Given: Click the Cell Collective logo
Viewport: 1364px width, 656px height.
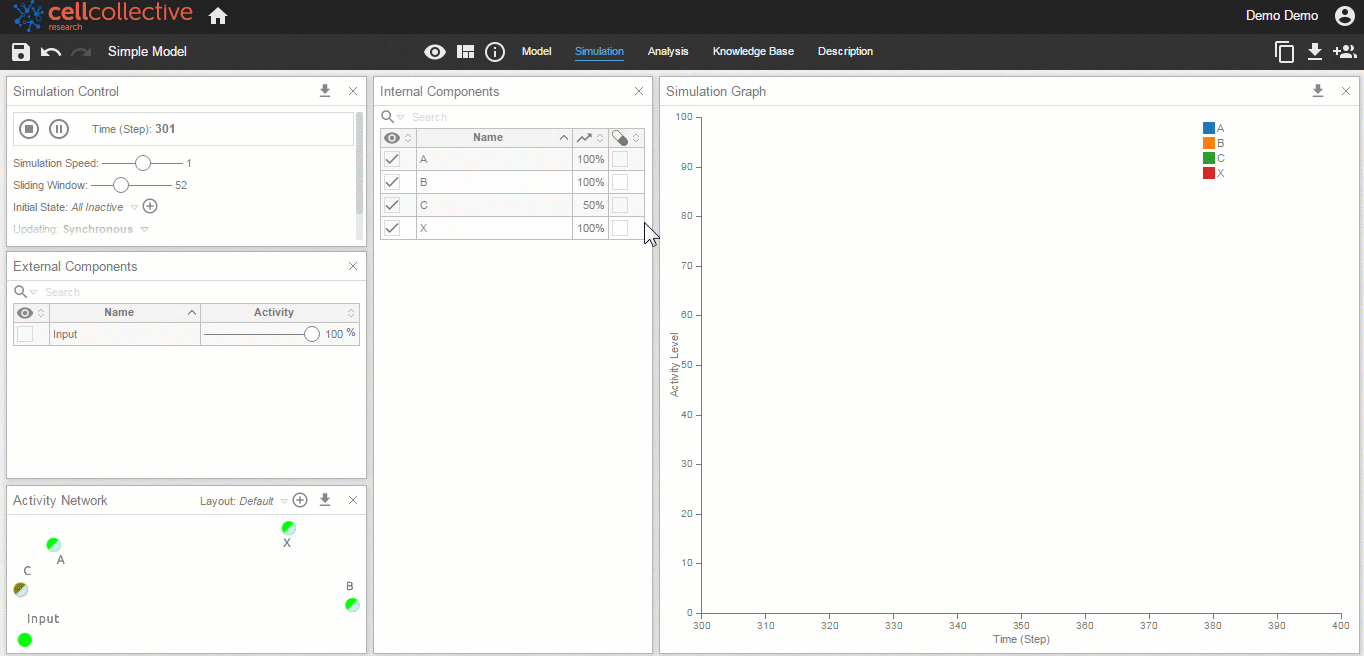Looking at the screenshot, I should pos(103,16).
